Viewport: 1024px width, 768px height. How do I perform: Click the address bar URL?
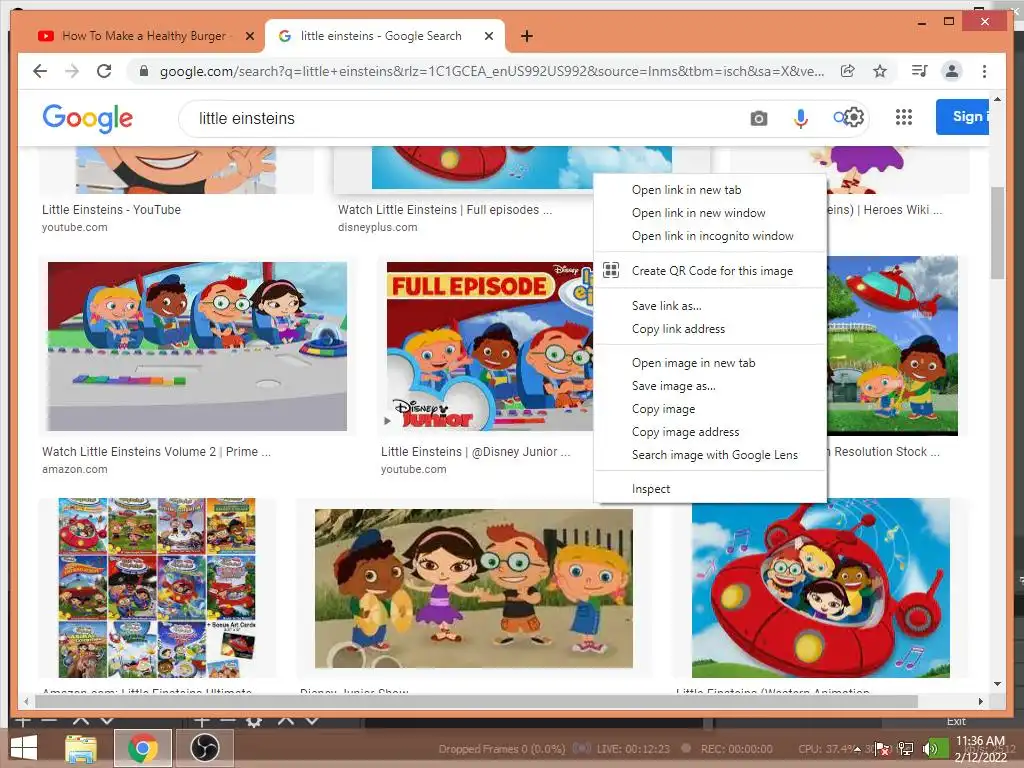coord(492,71)
